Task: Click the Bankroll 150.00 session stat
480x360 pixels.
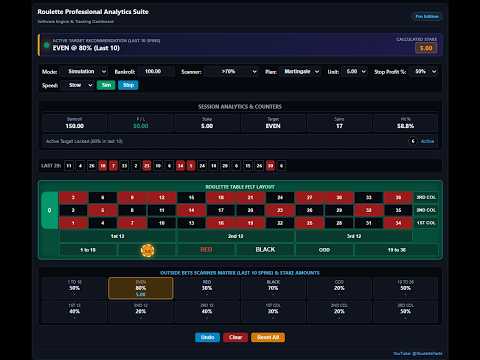Action: coord(74,123)
